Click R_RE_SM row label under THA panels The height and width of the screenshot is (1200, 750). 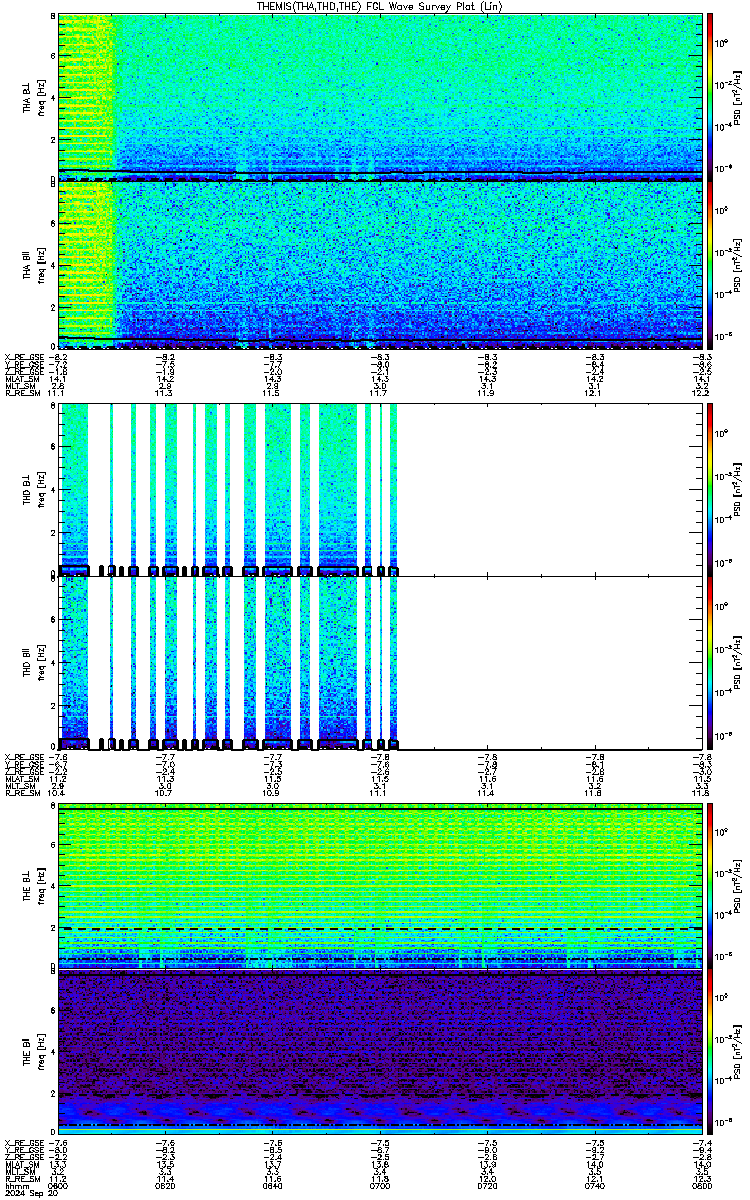[21, 393]
